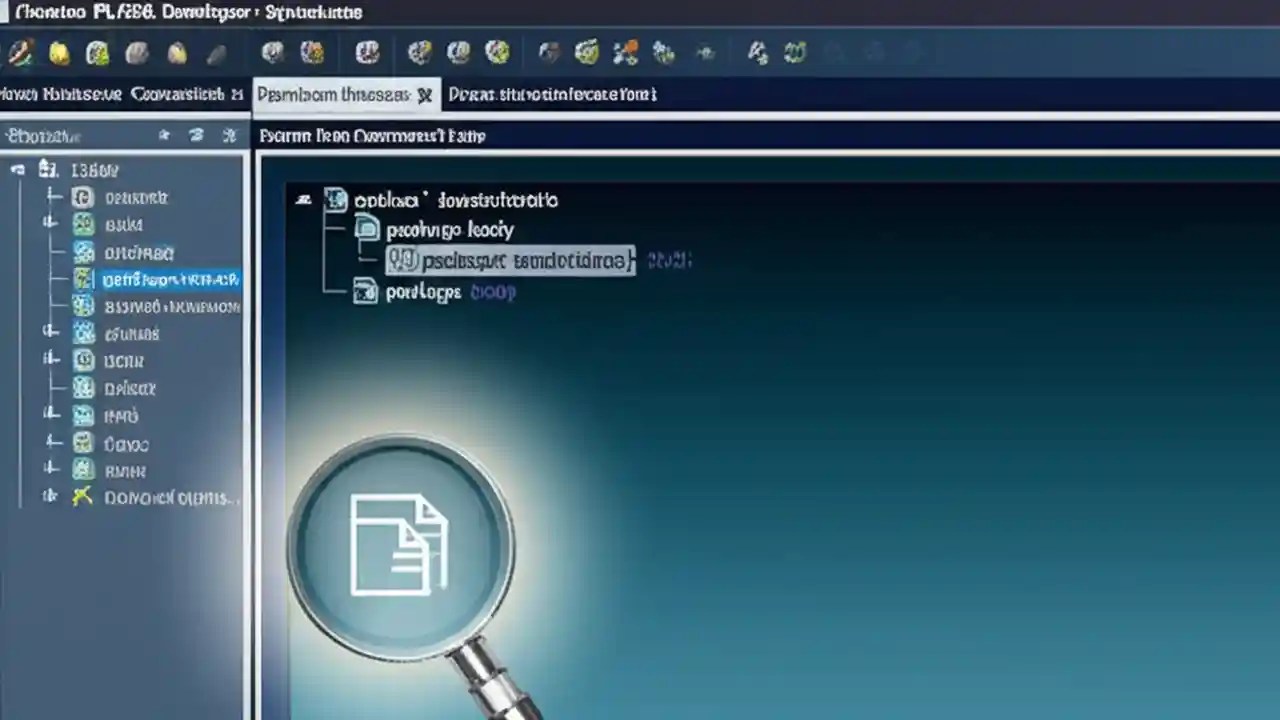Open the Save icon on the main toolbar
Screen dimensions: 1280x720
(97, 53)
